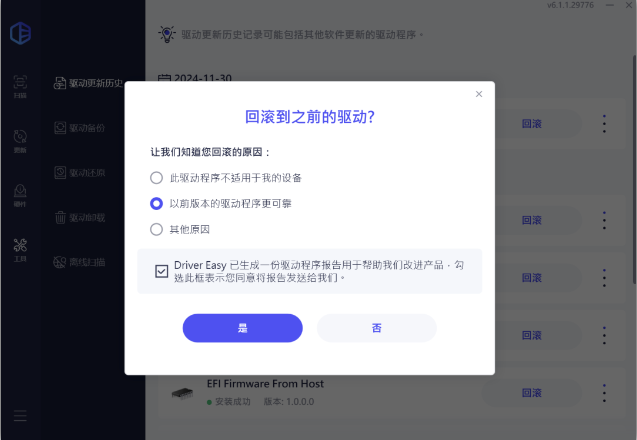Open 驱动备份 menu item
Screen dimensions: 637x440
point(80,128)
